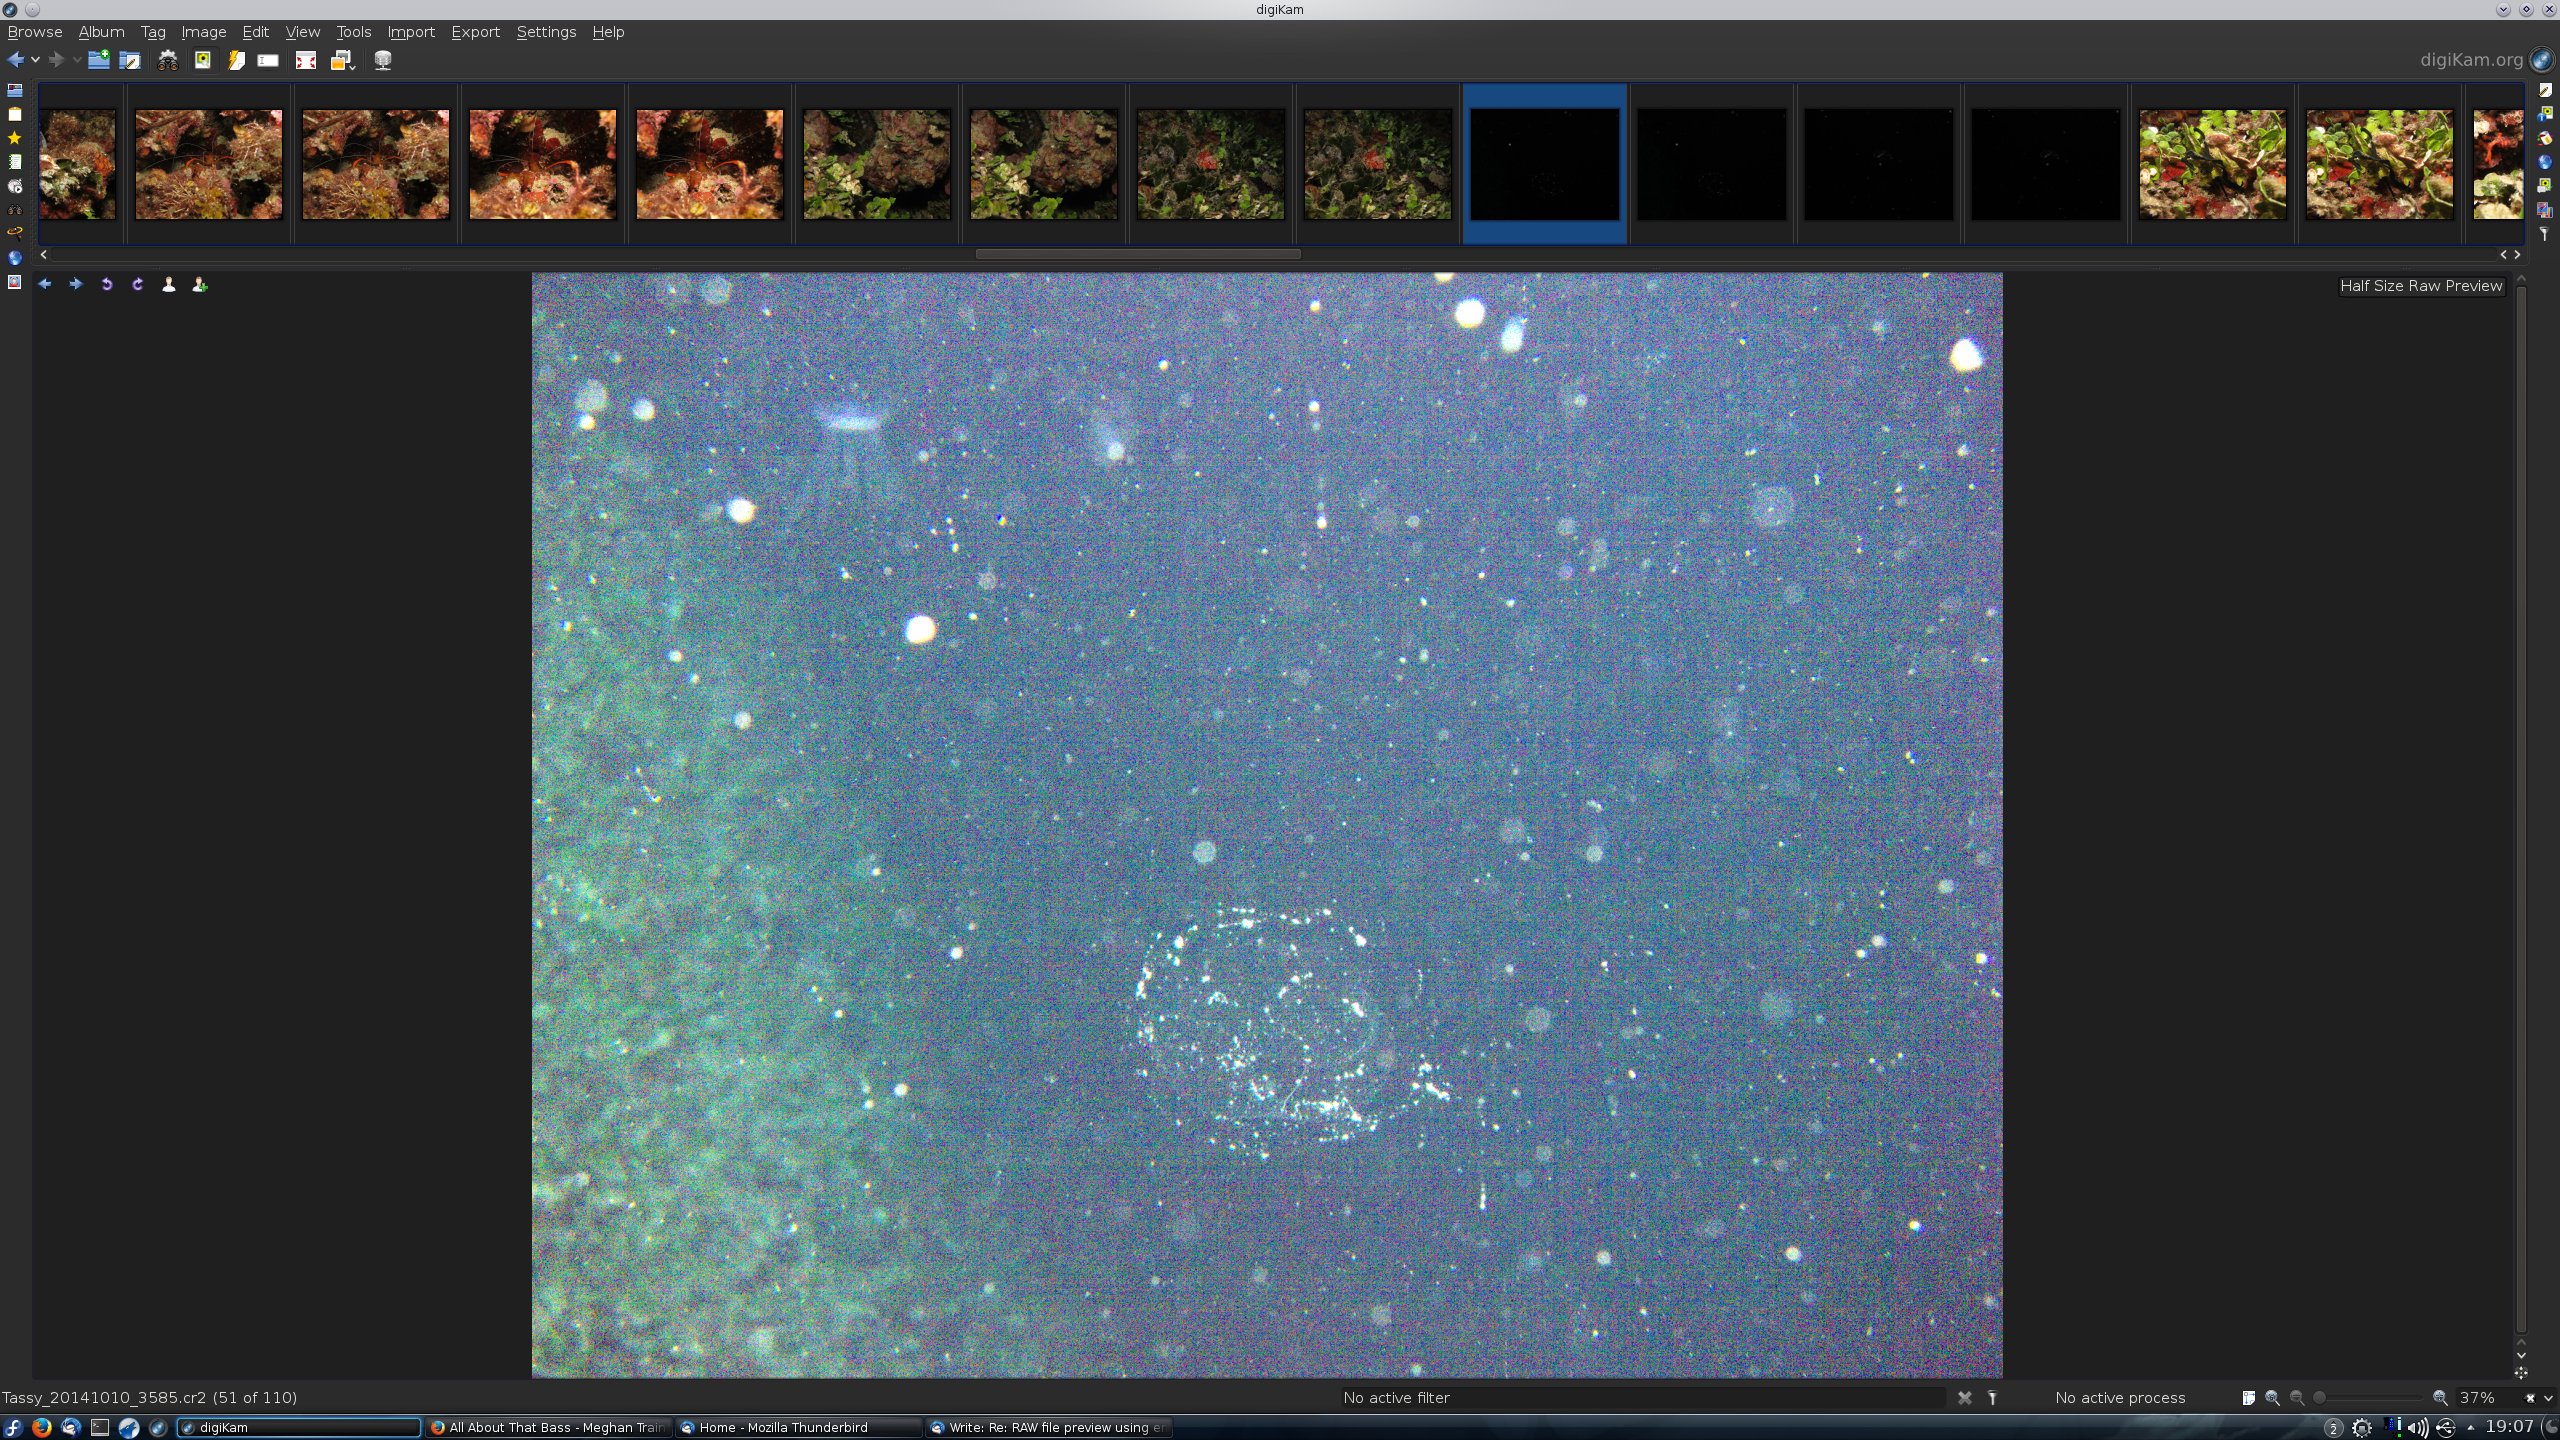Click the add face tag icon
Image resolution: width=2560 pixels, height=1440 pixels.
pyautogui.click(x=200, y=285)
